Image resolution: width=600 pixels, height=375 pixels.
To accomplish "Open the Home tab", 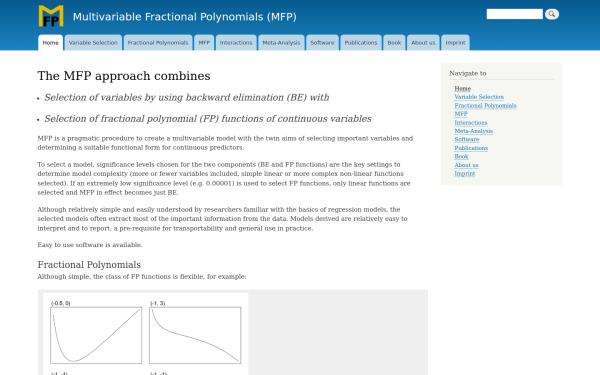I will click(x=51, y=42).
